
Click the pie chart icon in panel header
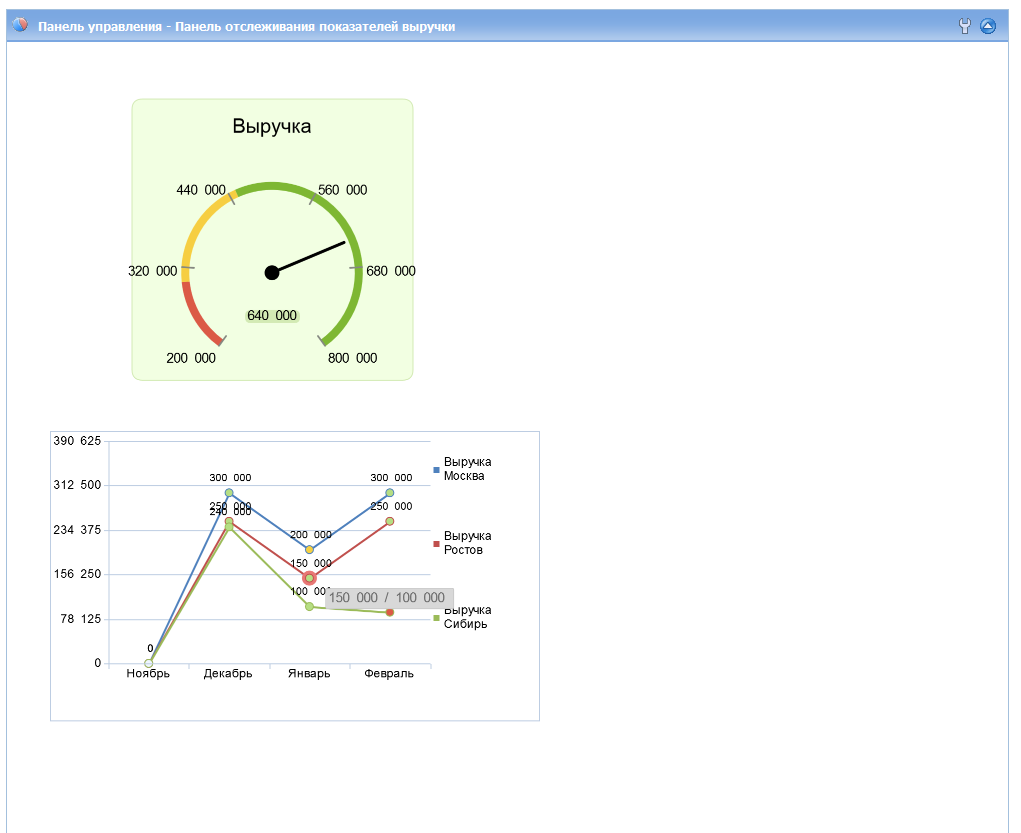21,26
